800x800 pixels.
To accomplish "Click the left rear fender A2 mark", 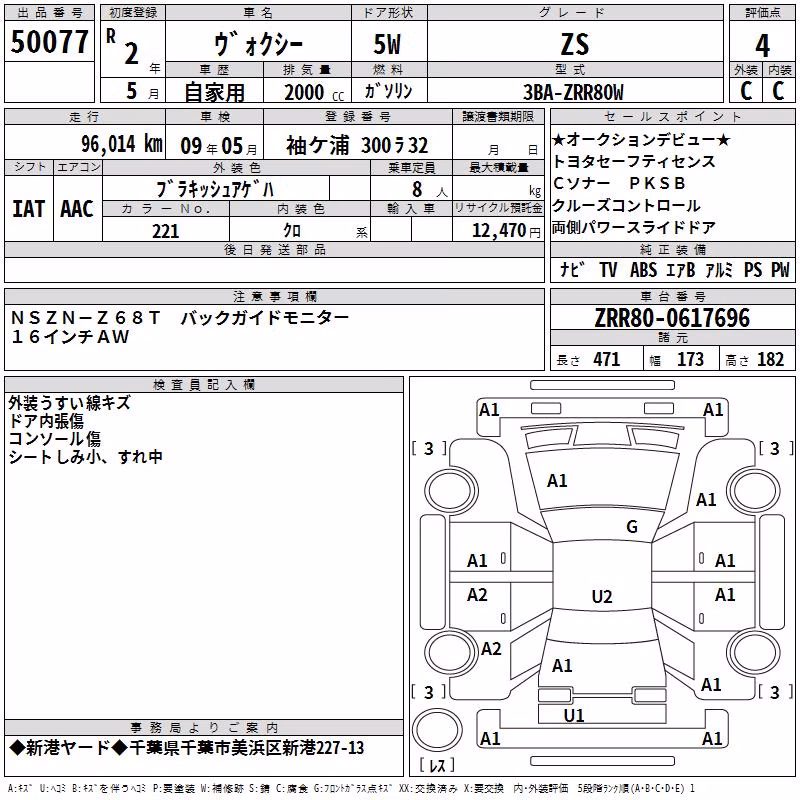I will click(491, 649).
